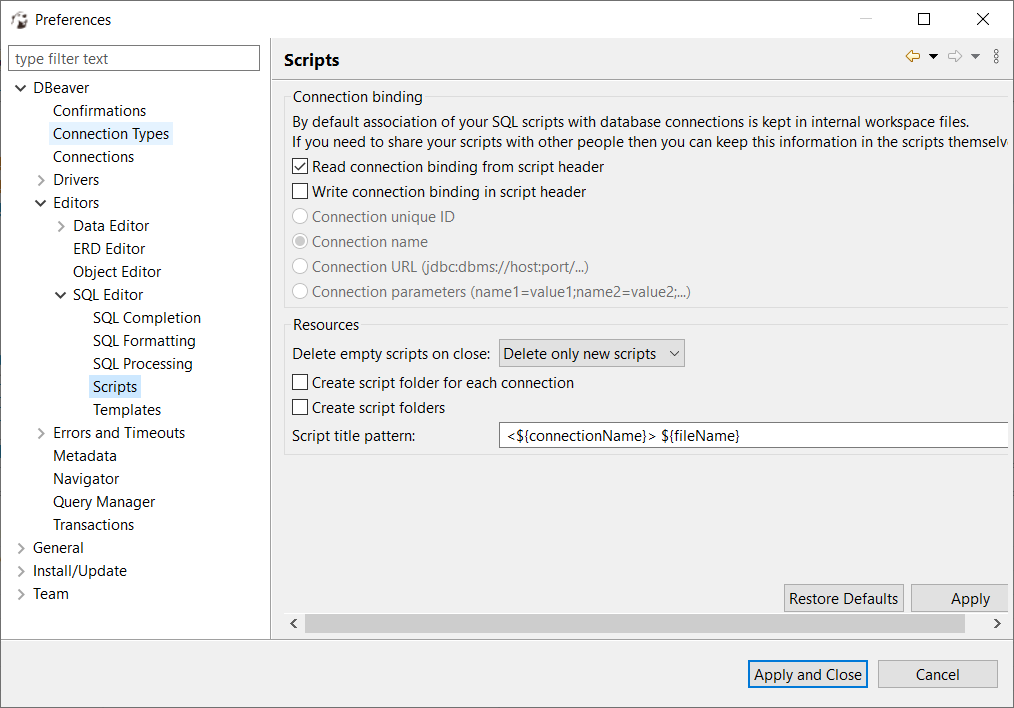This screenshot has height=708, width=1014.
Task: Enable writing connection binding in script header
Action: click(x=299, y=191)
